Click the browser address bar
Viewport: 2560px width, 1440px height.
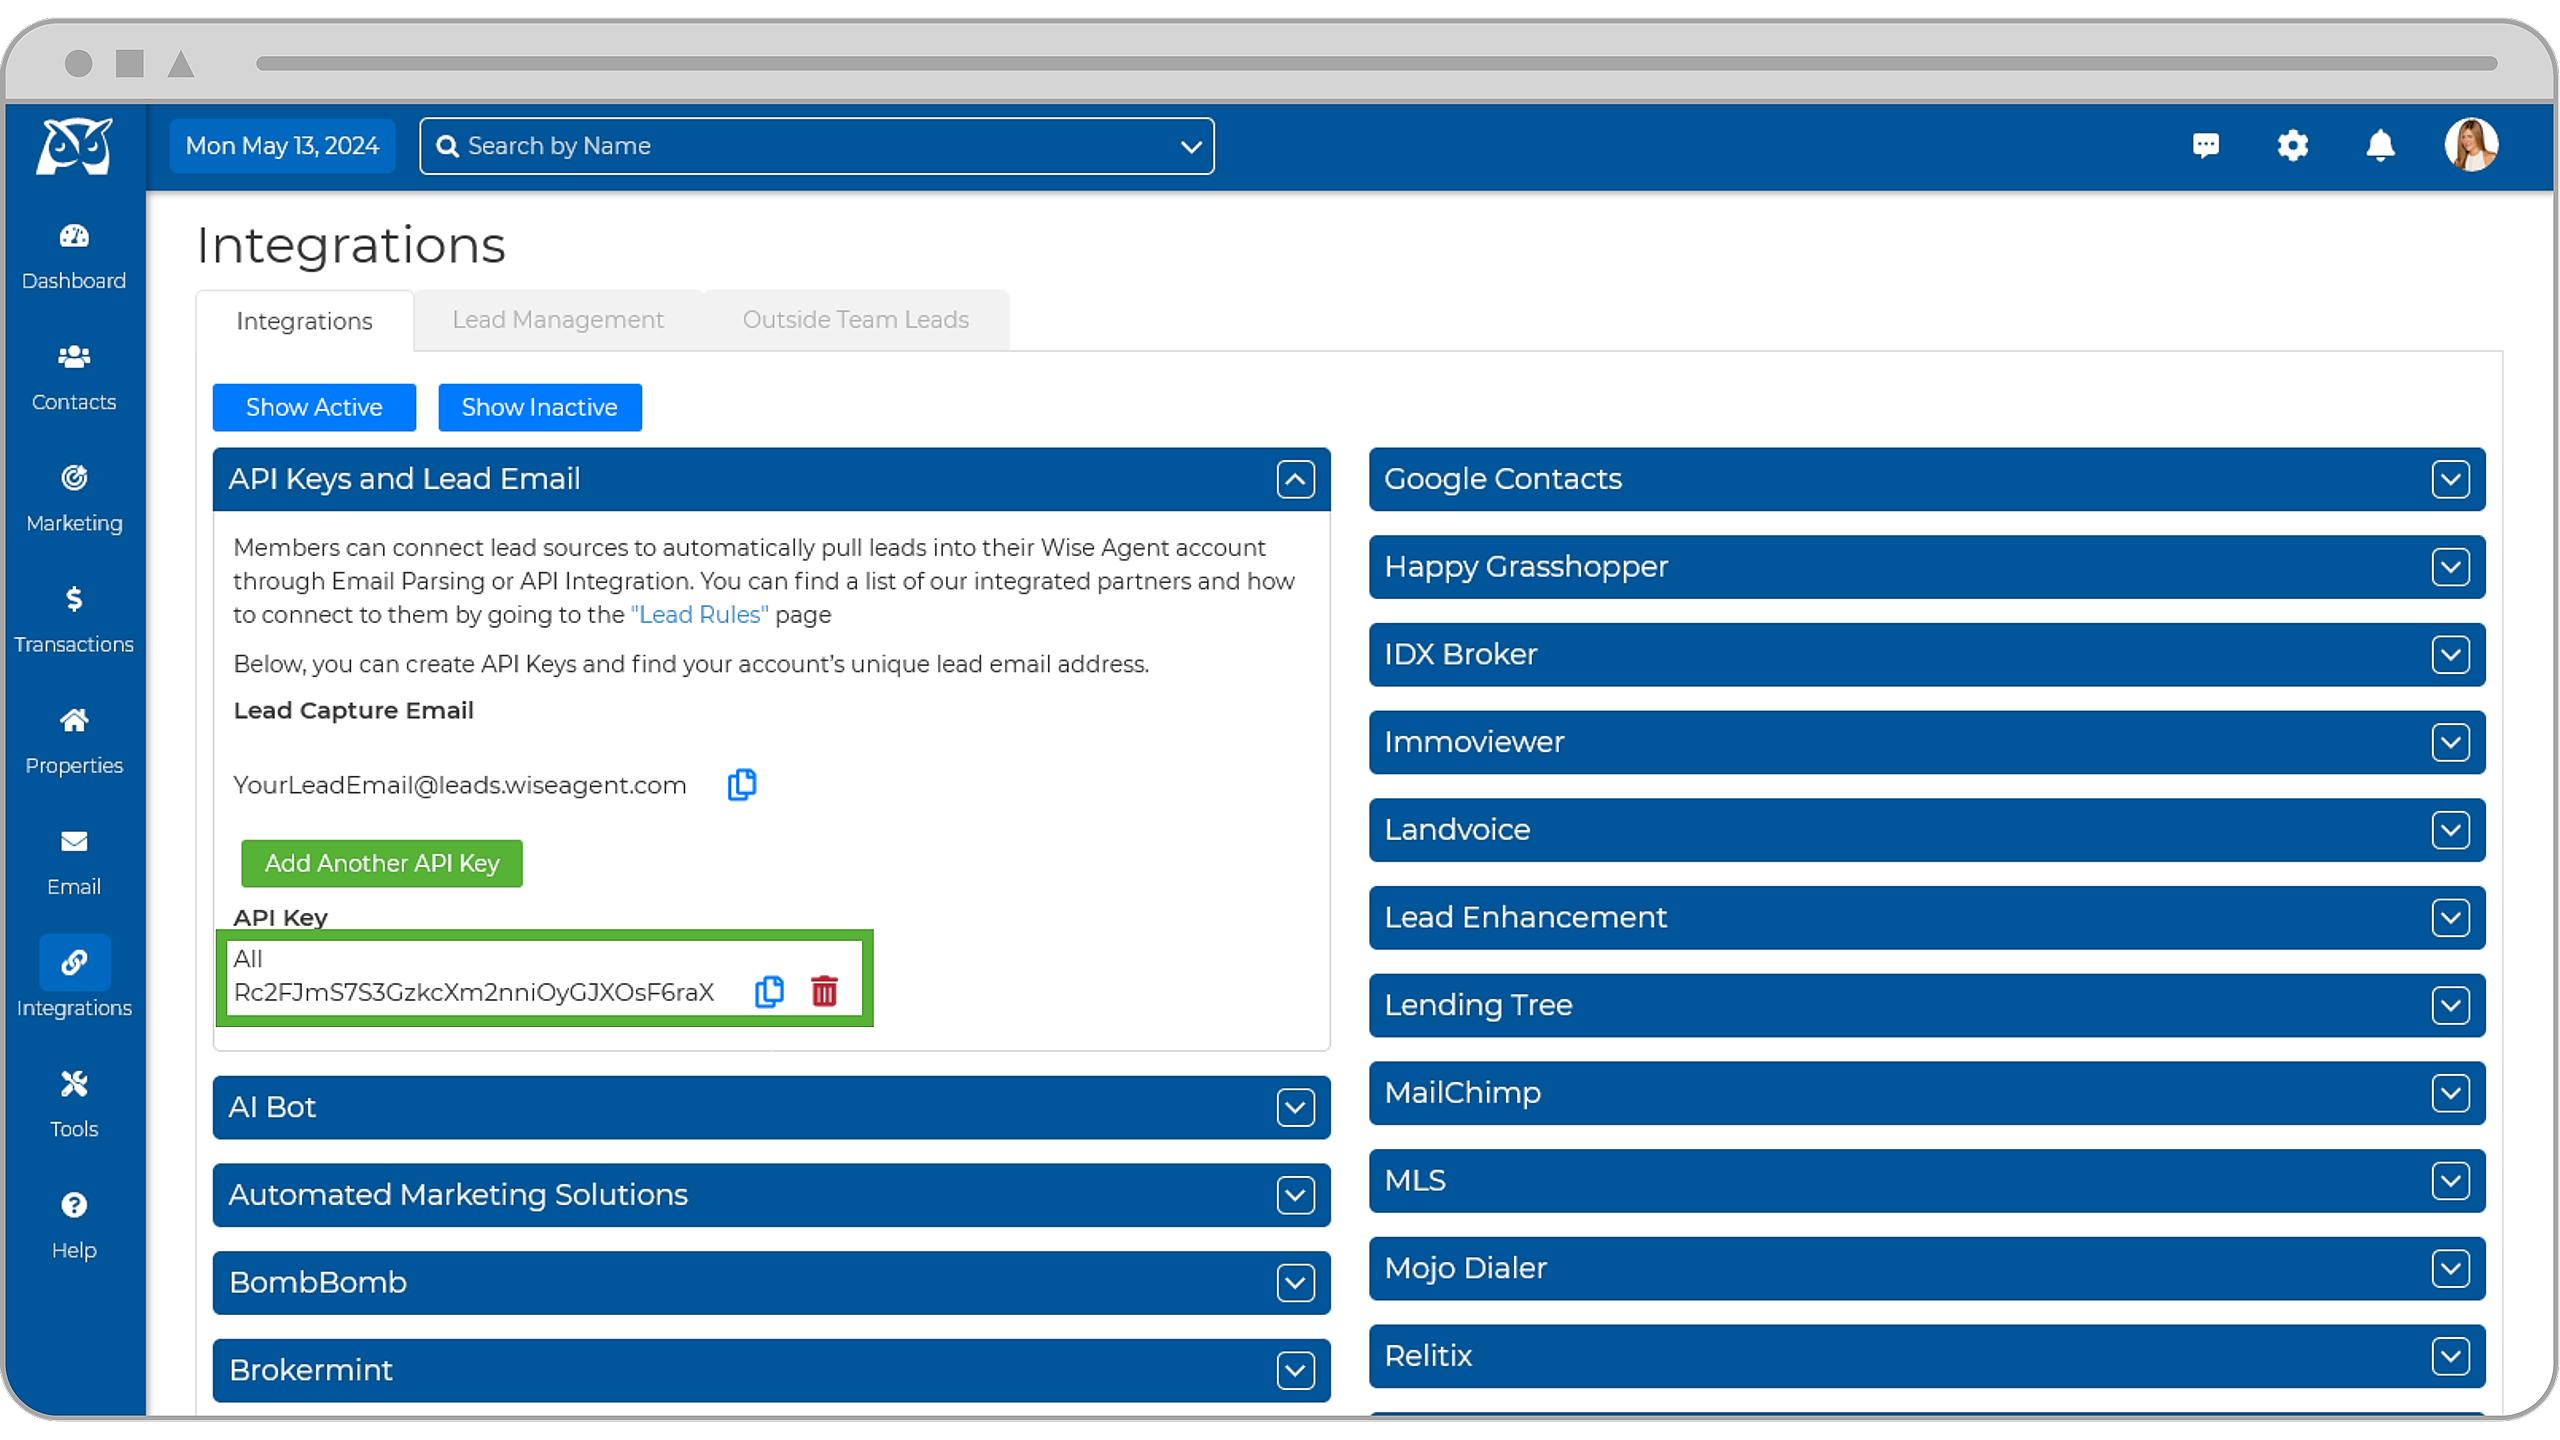(1376, 63)
